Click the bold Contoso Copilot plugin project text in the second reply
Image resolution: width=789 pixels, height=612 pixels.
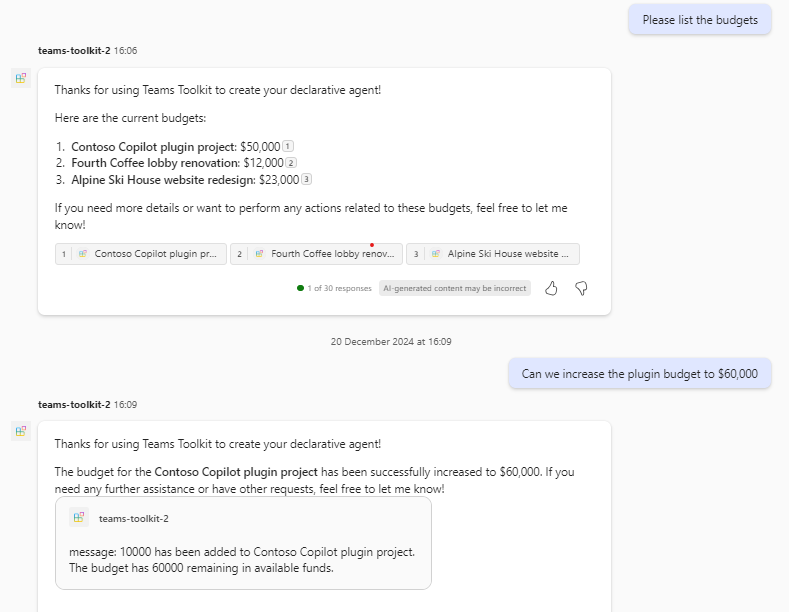[x=236, y=472]
